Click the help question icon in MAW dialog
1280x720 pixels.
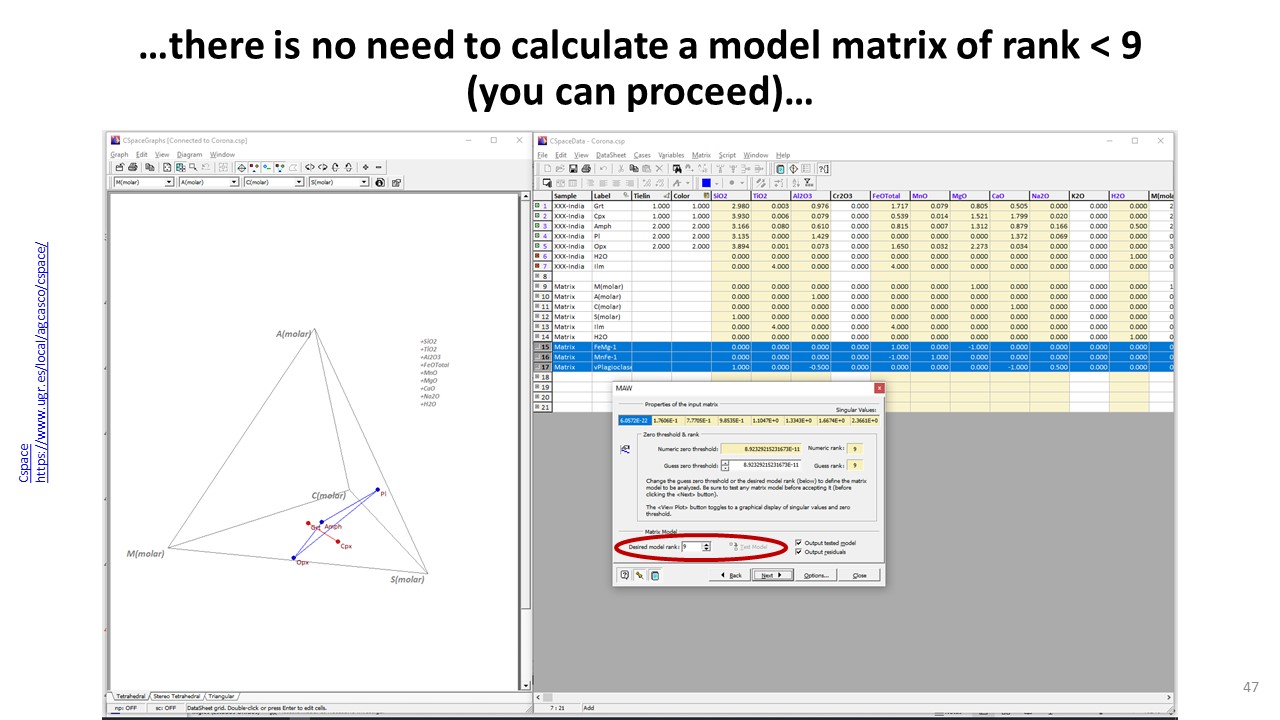point(625,575)
